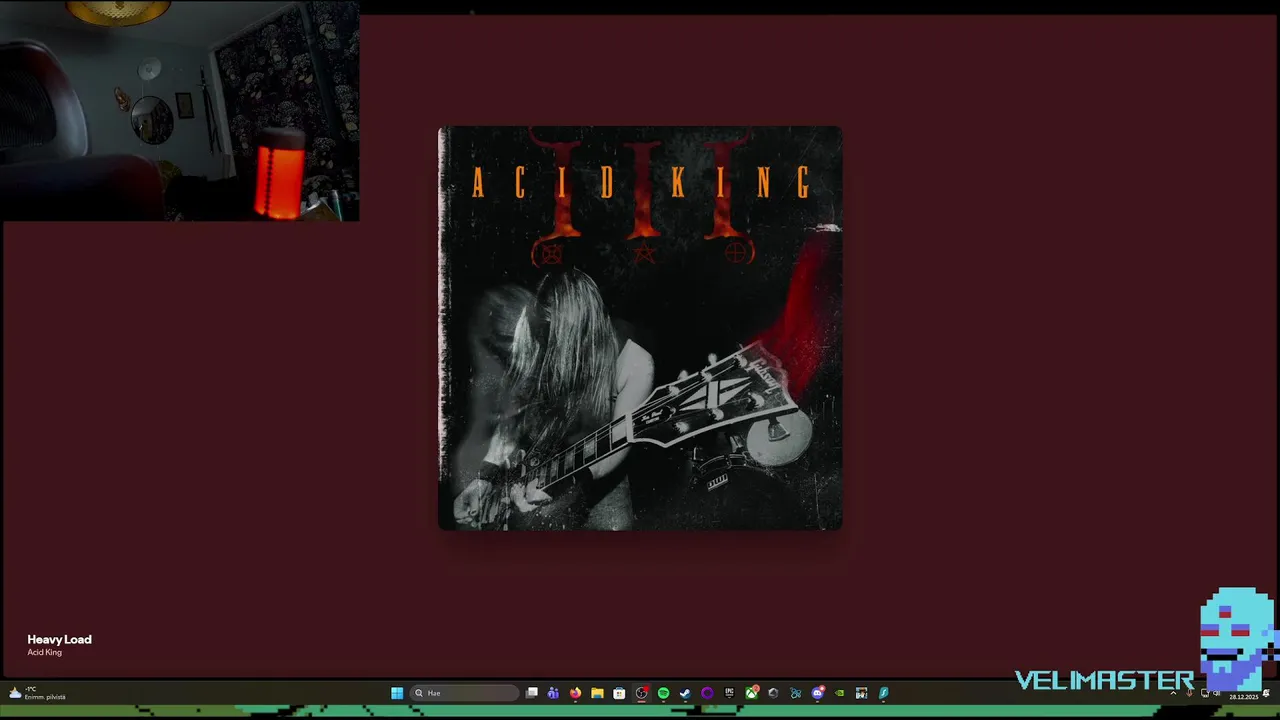This screenshot has height=720, width=1280.
Task: Open the weather widget showing Enimm. pilvistä
Action: [x=36, y=693]
